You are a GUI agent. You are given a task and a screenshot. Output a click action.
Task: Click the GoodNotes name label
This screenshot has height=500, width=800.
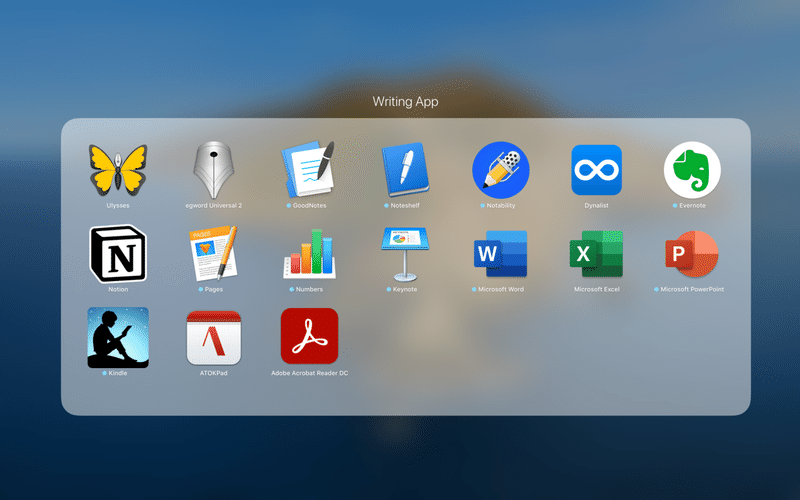[309, 206]
